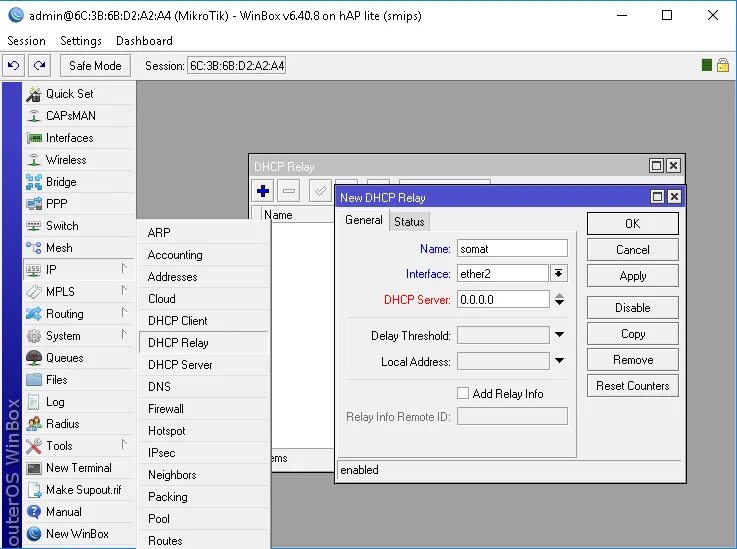This screenshot has height=549, width=737.
Task: Switch to the Status tab
Action: coord(409,221)
